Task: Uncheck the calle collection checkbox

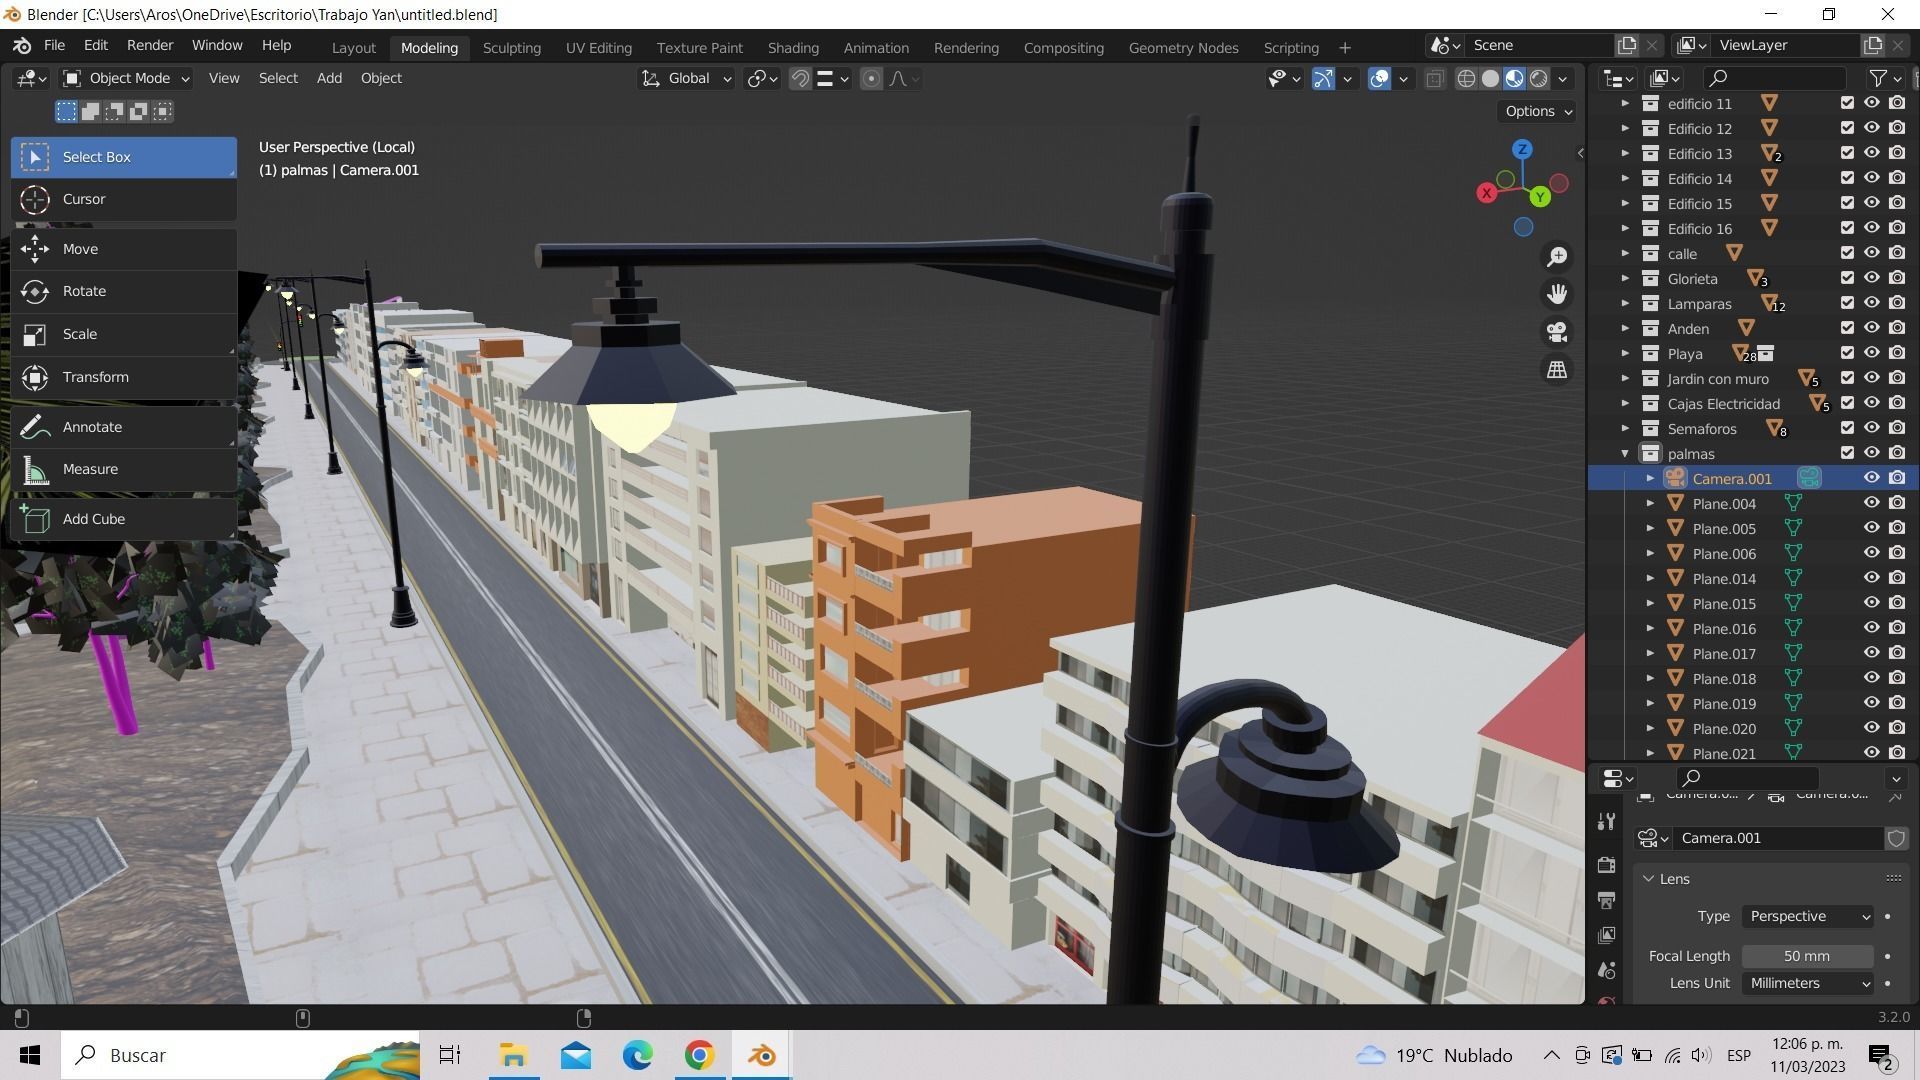Action: tap(1847, 253)
